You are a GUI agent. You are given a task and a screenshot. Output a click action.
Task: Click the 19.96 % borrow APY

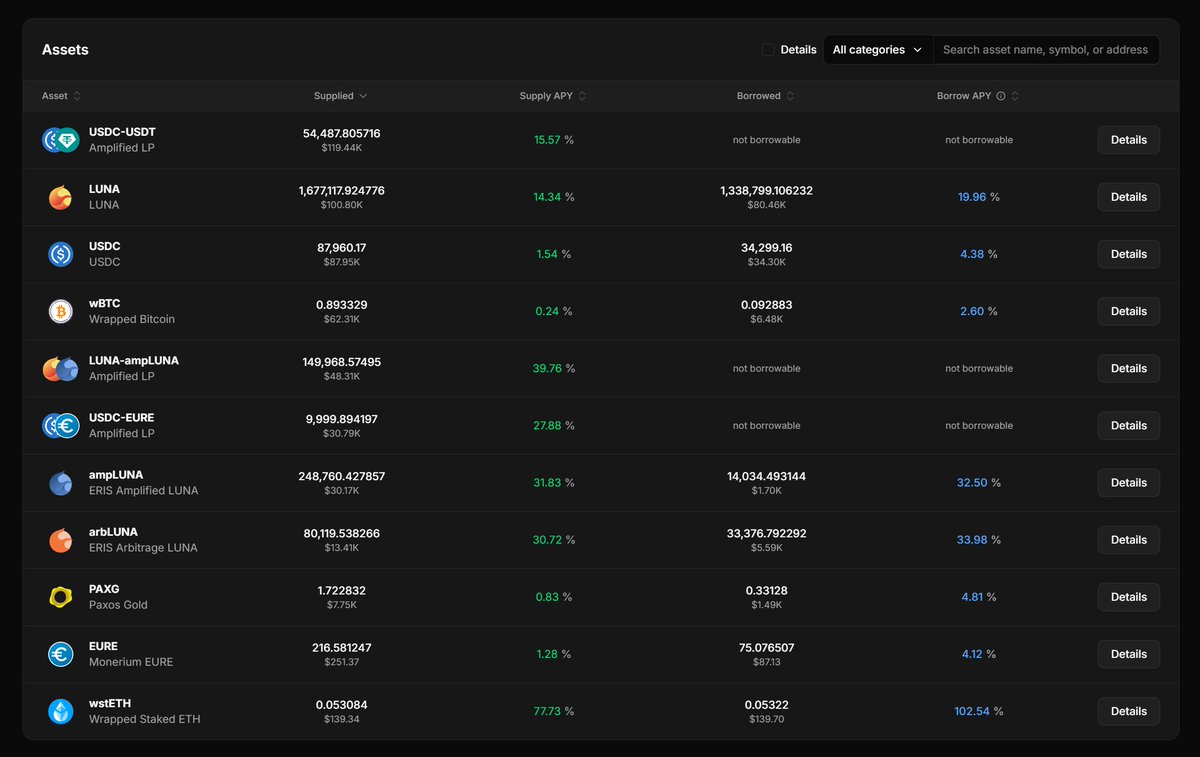978,197
